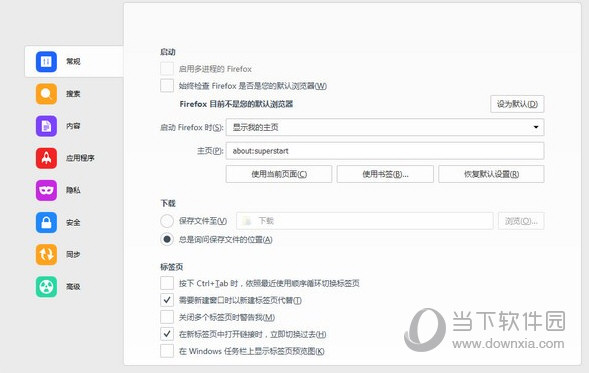Click the 下载 section heading
Screen dimensions: 589x373
[x=168, y=203]
